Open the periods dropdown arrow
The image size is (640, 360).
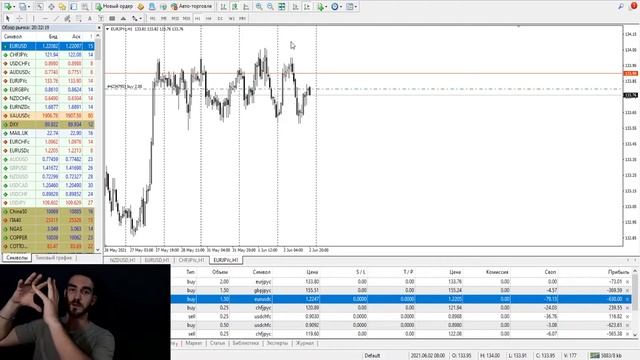tap(341, 7)
